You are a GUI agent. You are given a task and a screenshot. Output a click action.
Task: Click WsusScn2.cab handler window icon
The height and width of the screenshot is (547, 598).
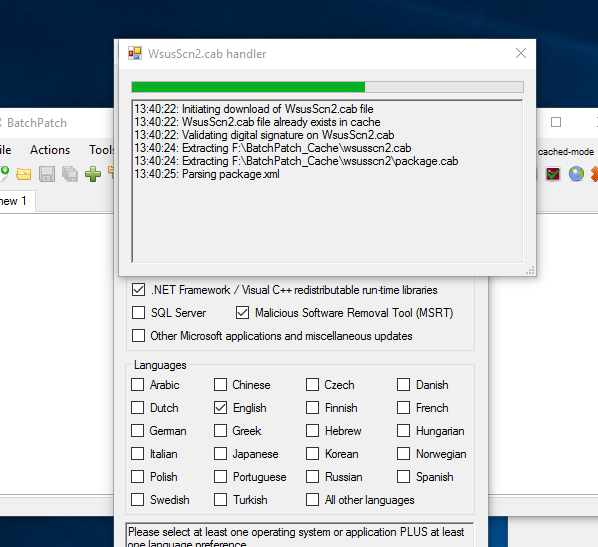(x=135, y=53)
